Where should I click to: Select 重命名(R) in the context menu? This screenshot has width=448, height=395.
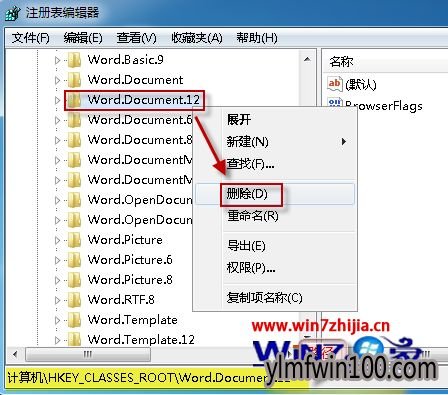[253, 216]
